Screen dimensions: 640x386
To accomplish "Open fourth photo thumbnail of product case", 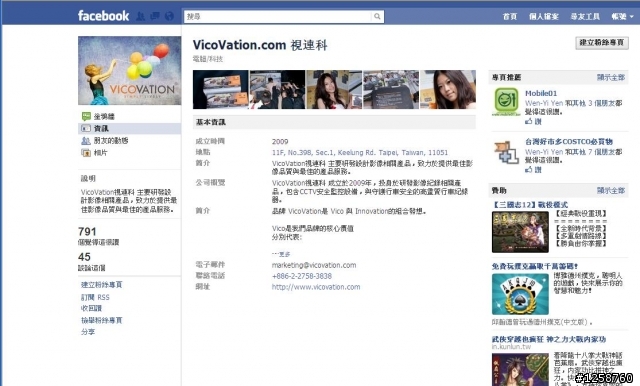I will (x=391, y=89).
